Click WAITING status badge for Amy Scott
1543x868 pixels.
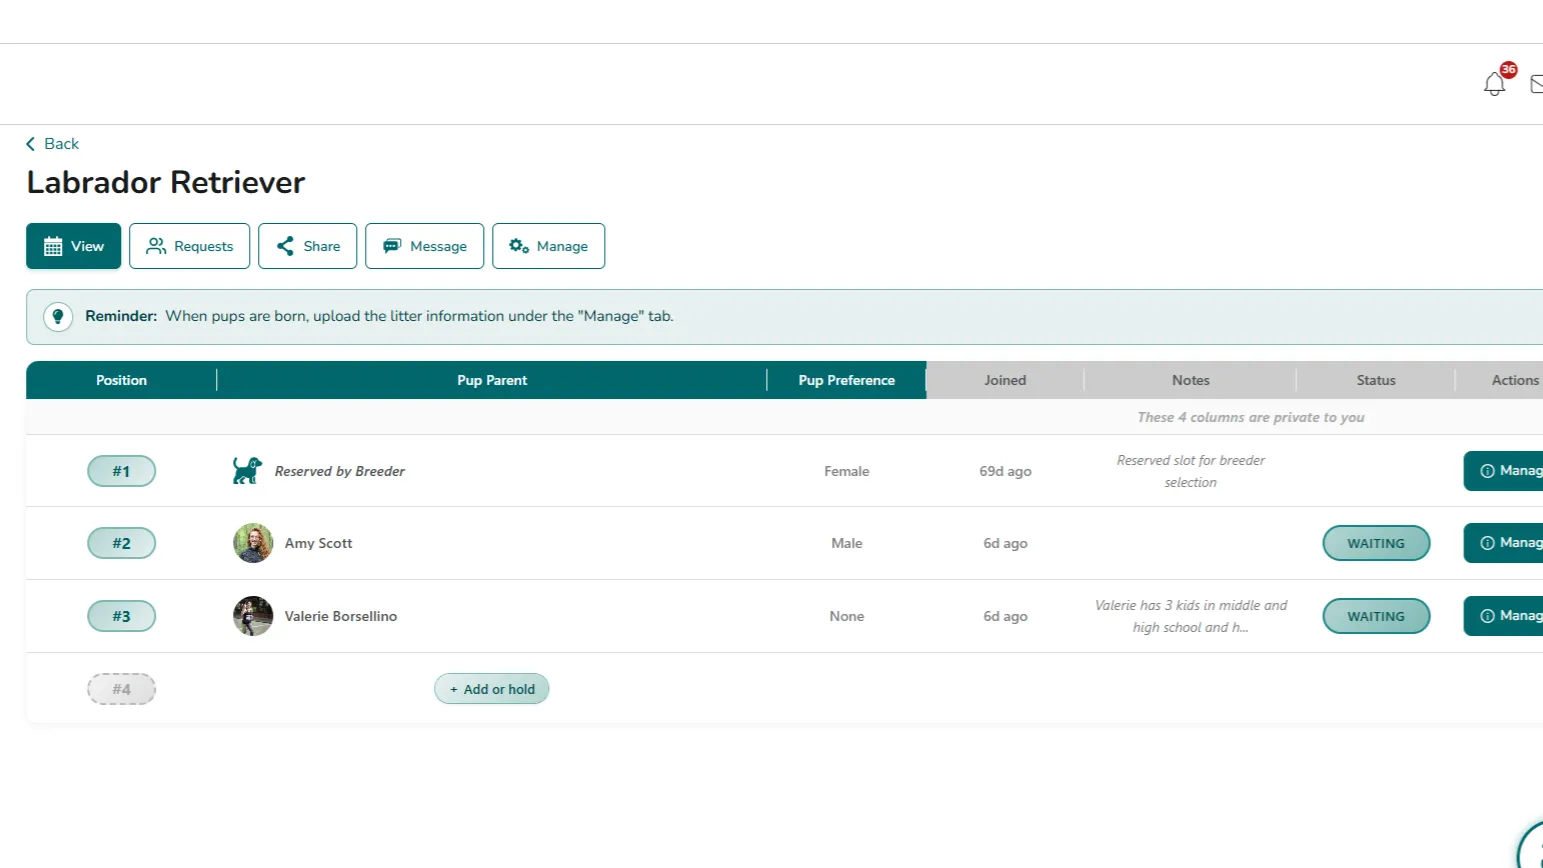click(x=1376, y=543)
